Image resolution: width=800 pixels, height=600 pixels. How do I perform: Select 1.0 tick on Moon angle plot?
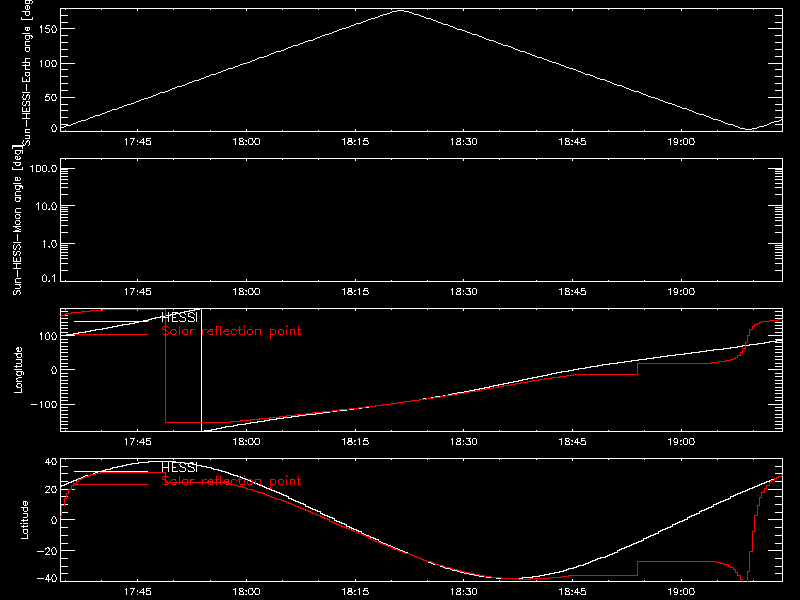click(49, 244)
